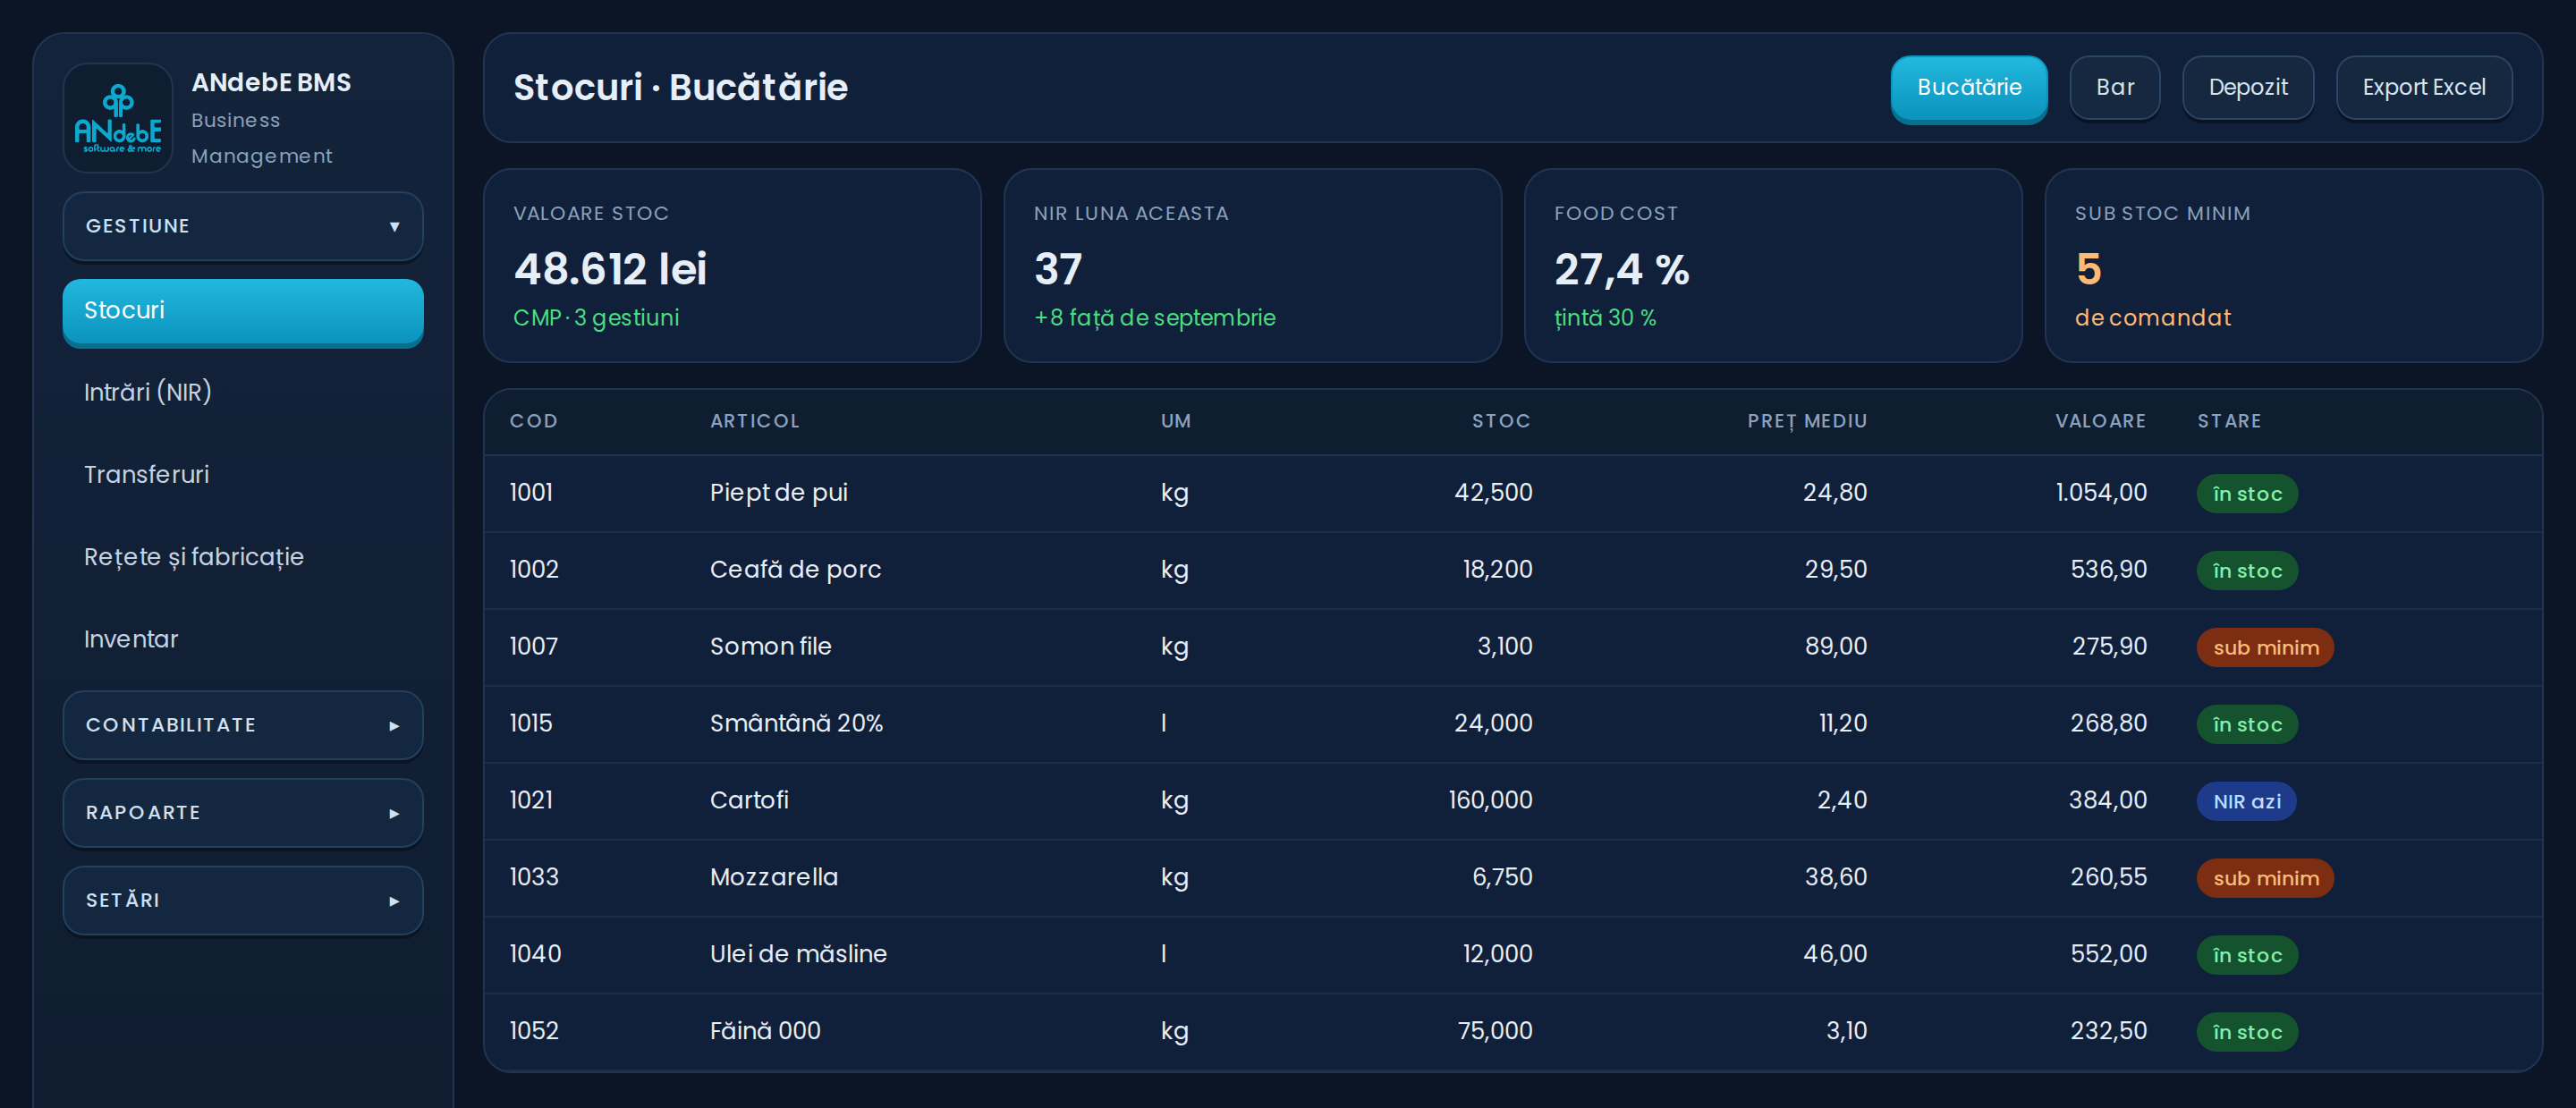The image size is (2576, 1108).
Task: Open the NIR luna aceasta card
Action: (x=1253, y=266)
